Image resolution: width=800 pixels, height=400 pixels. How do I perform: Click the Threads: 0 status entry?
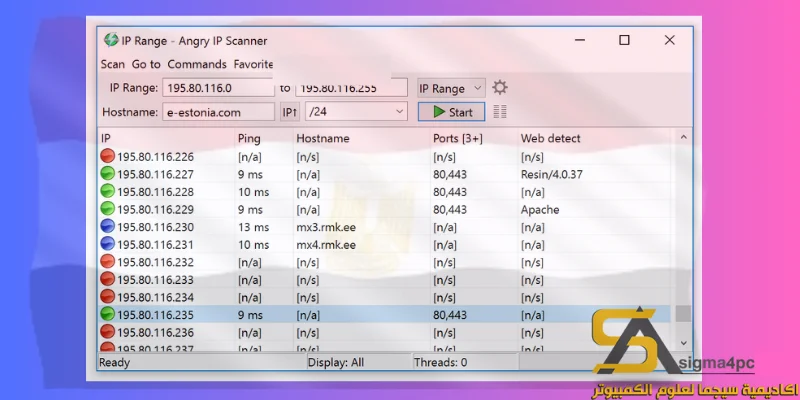coord(440,362)
